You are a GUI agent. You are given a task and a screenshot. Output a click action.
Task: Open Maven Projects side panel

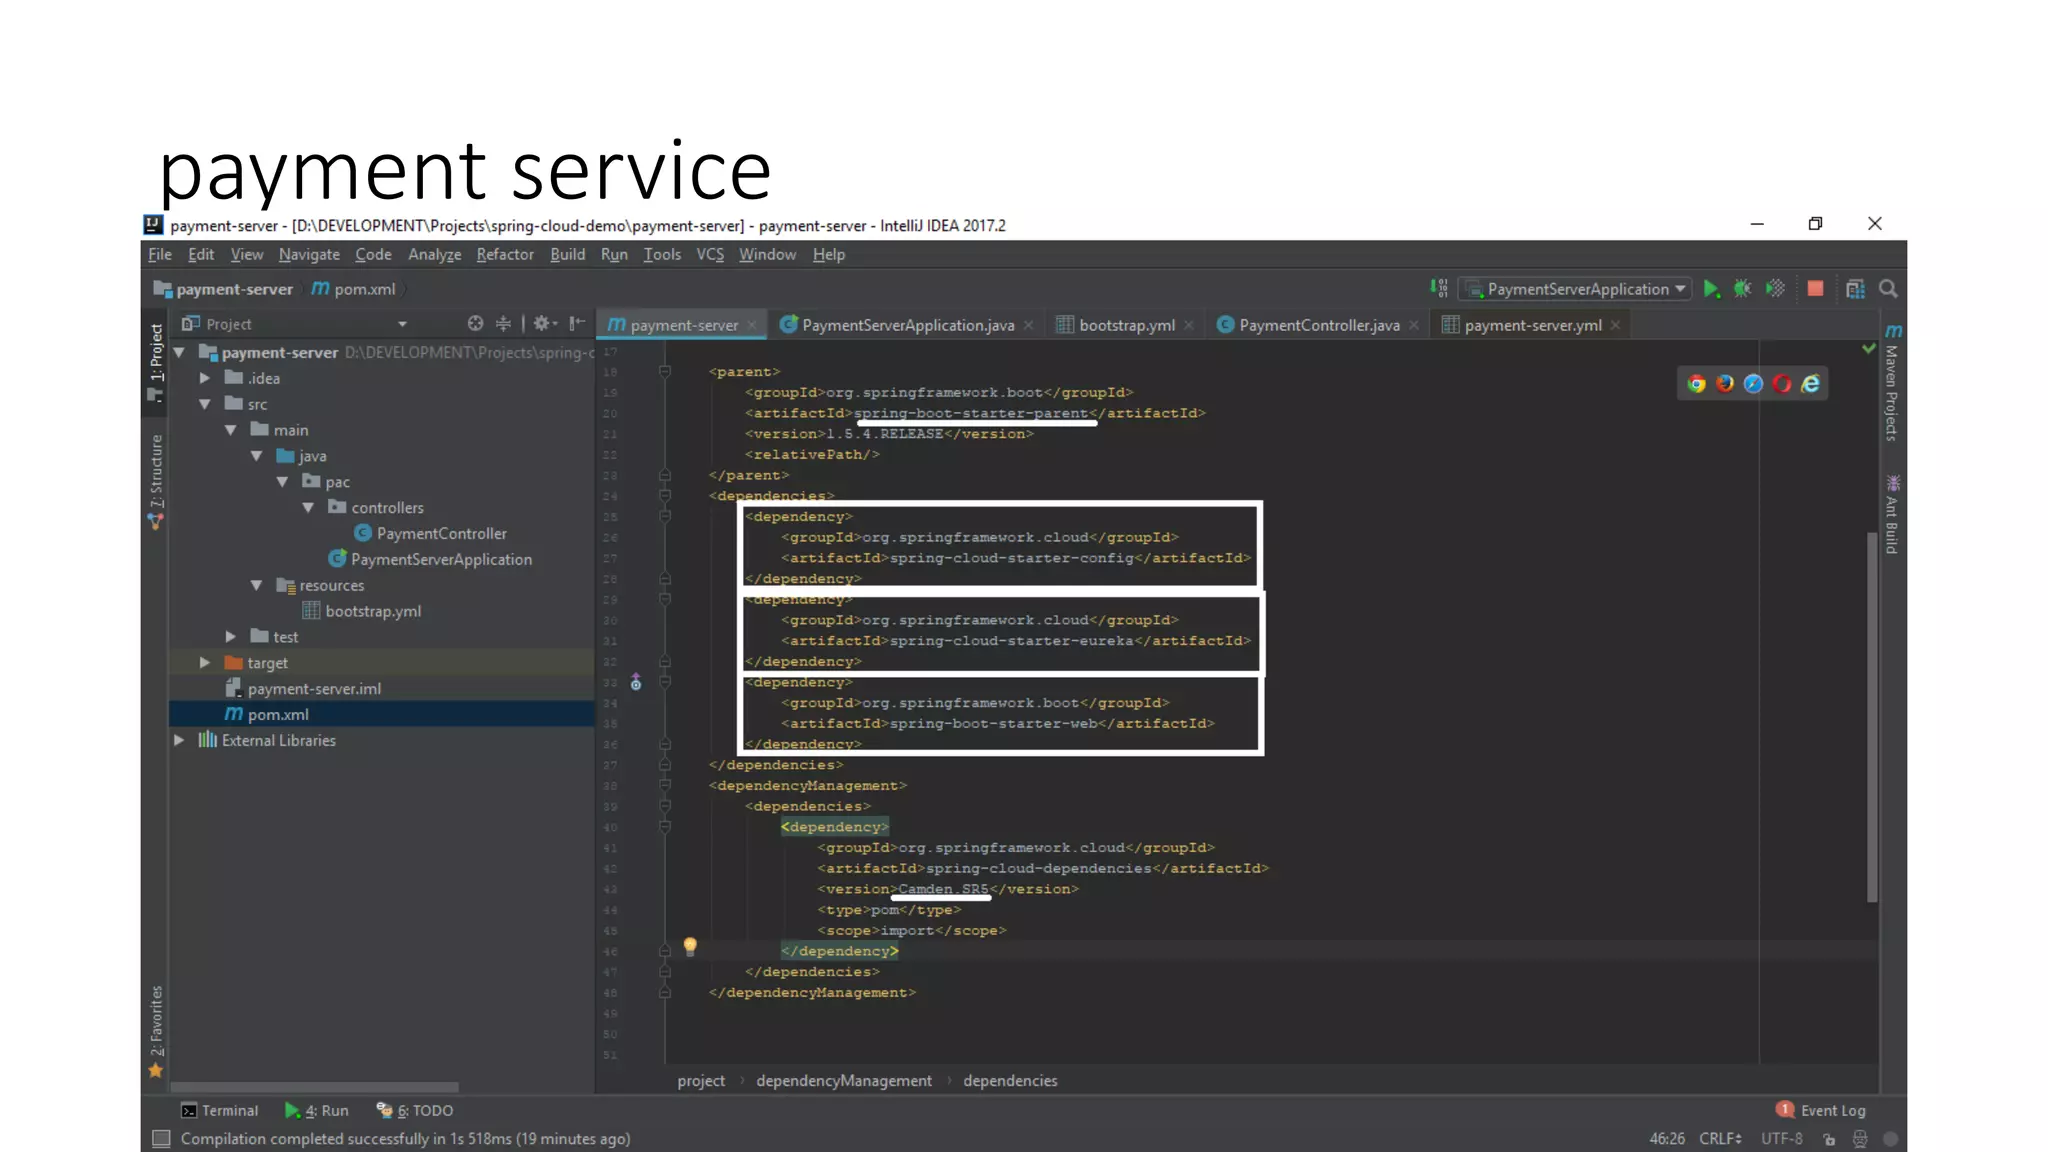click(1892, 382)
